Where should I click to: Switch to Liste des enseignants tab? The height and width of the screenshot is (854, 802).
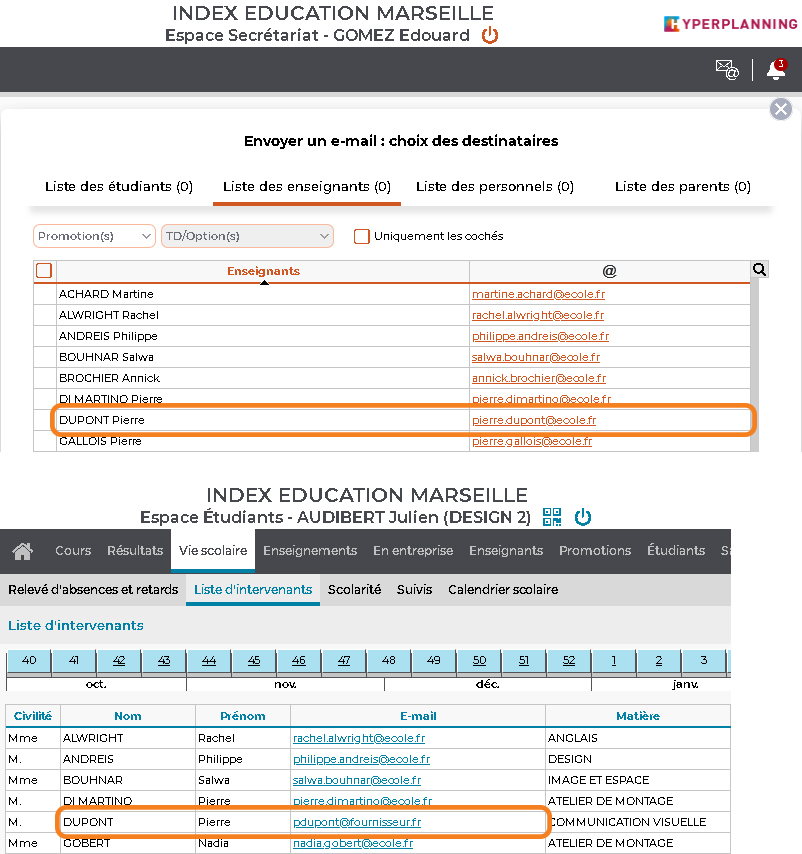[307, 187]
